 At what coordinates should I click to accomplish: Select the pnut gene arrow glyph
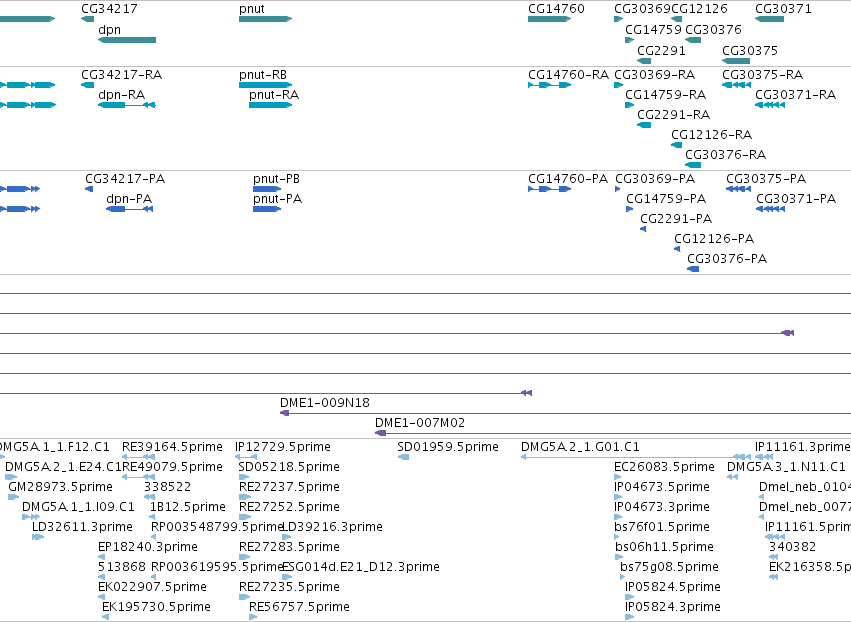tap(265, 19)
